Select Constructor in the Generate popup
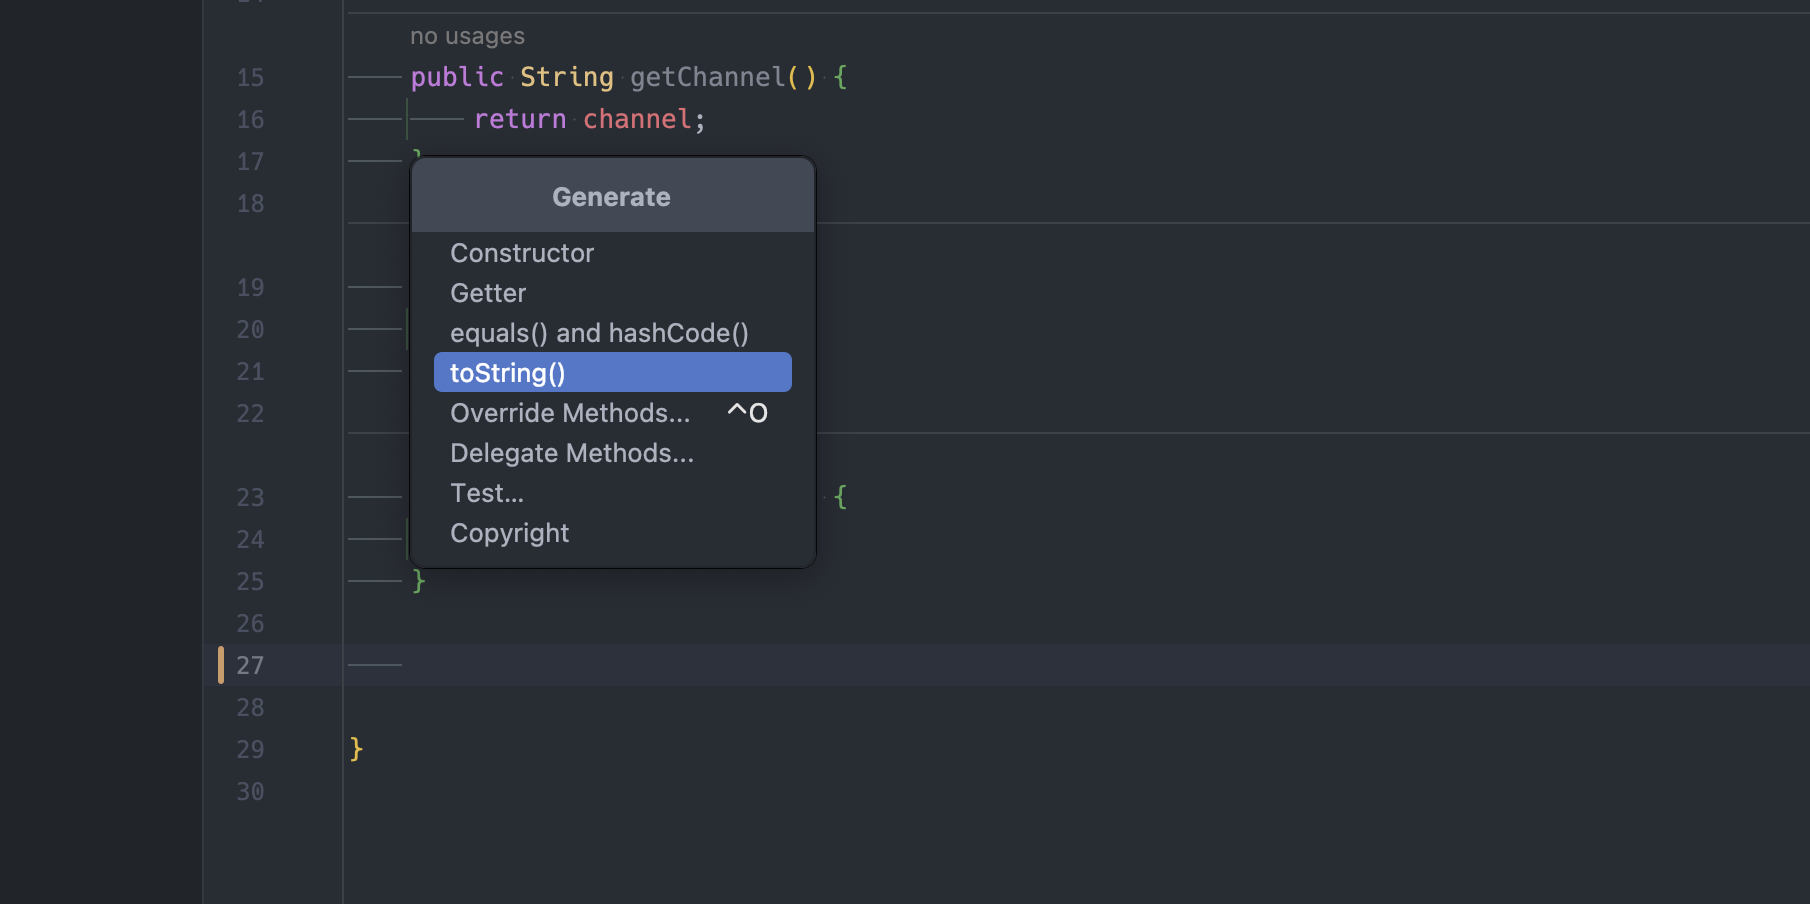The height and width of the screenshot is (904, 1810). [522, 253]
